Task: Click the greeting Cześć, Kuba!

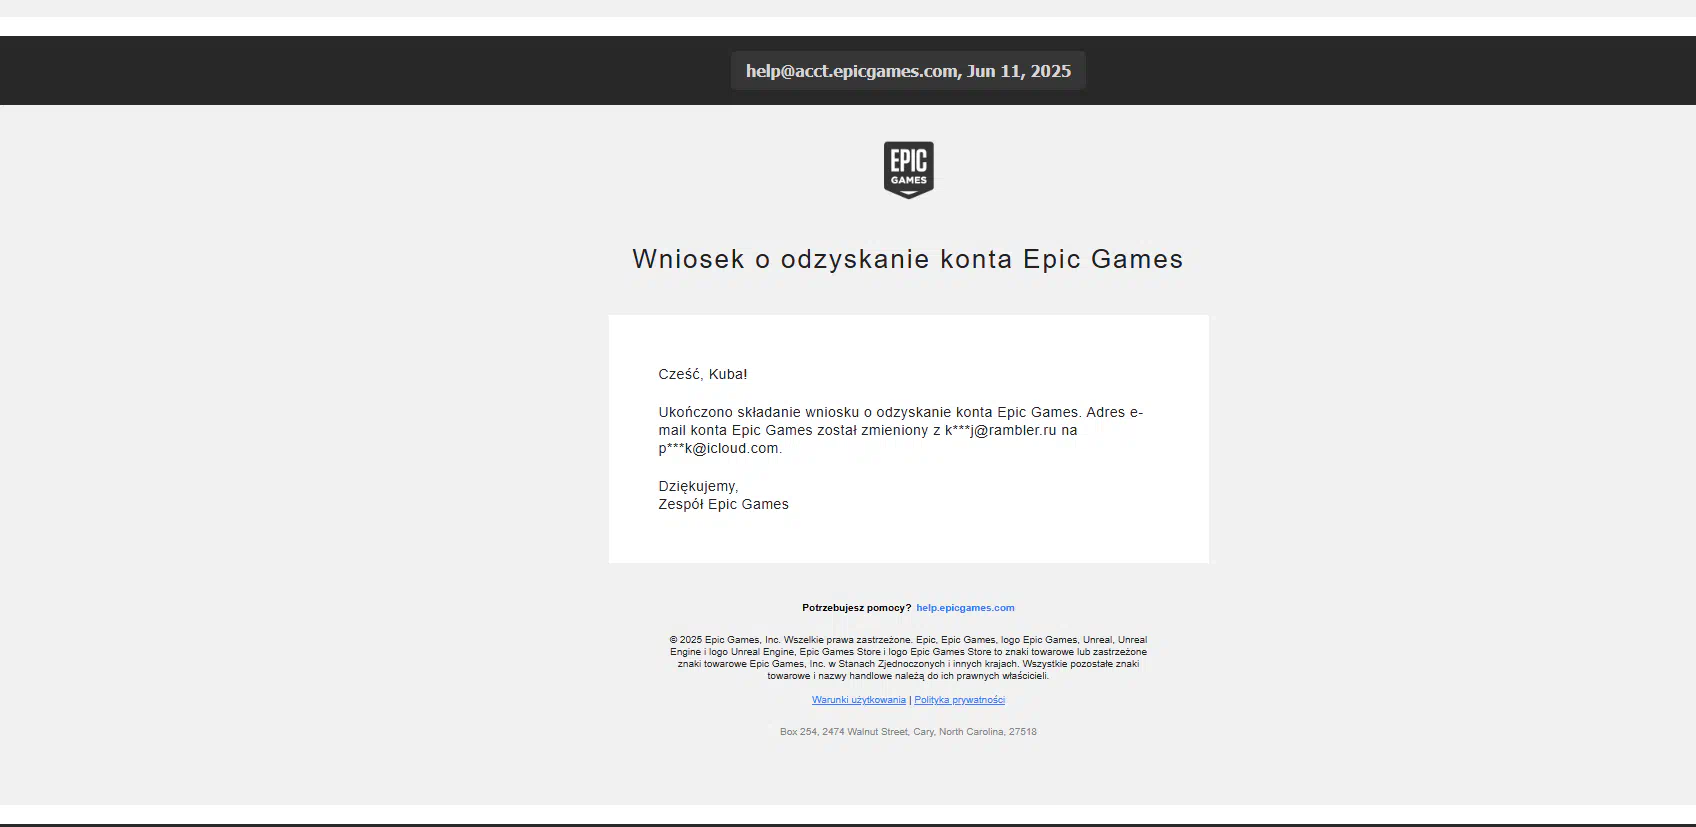Action: tap(703, 374)
